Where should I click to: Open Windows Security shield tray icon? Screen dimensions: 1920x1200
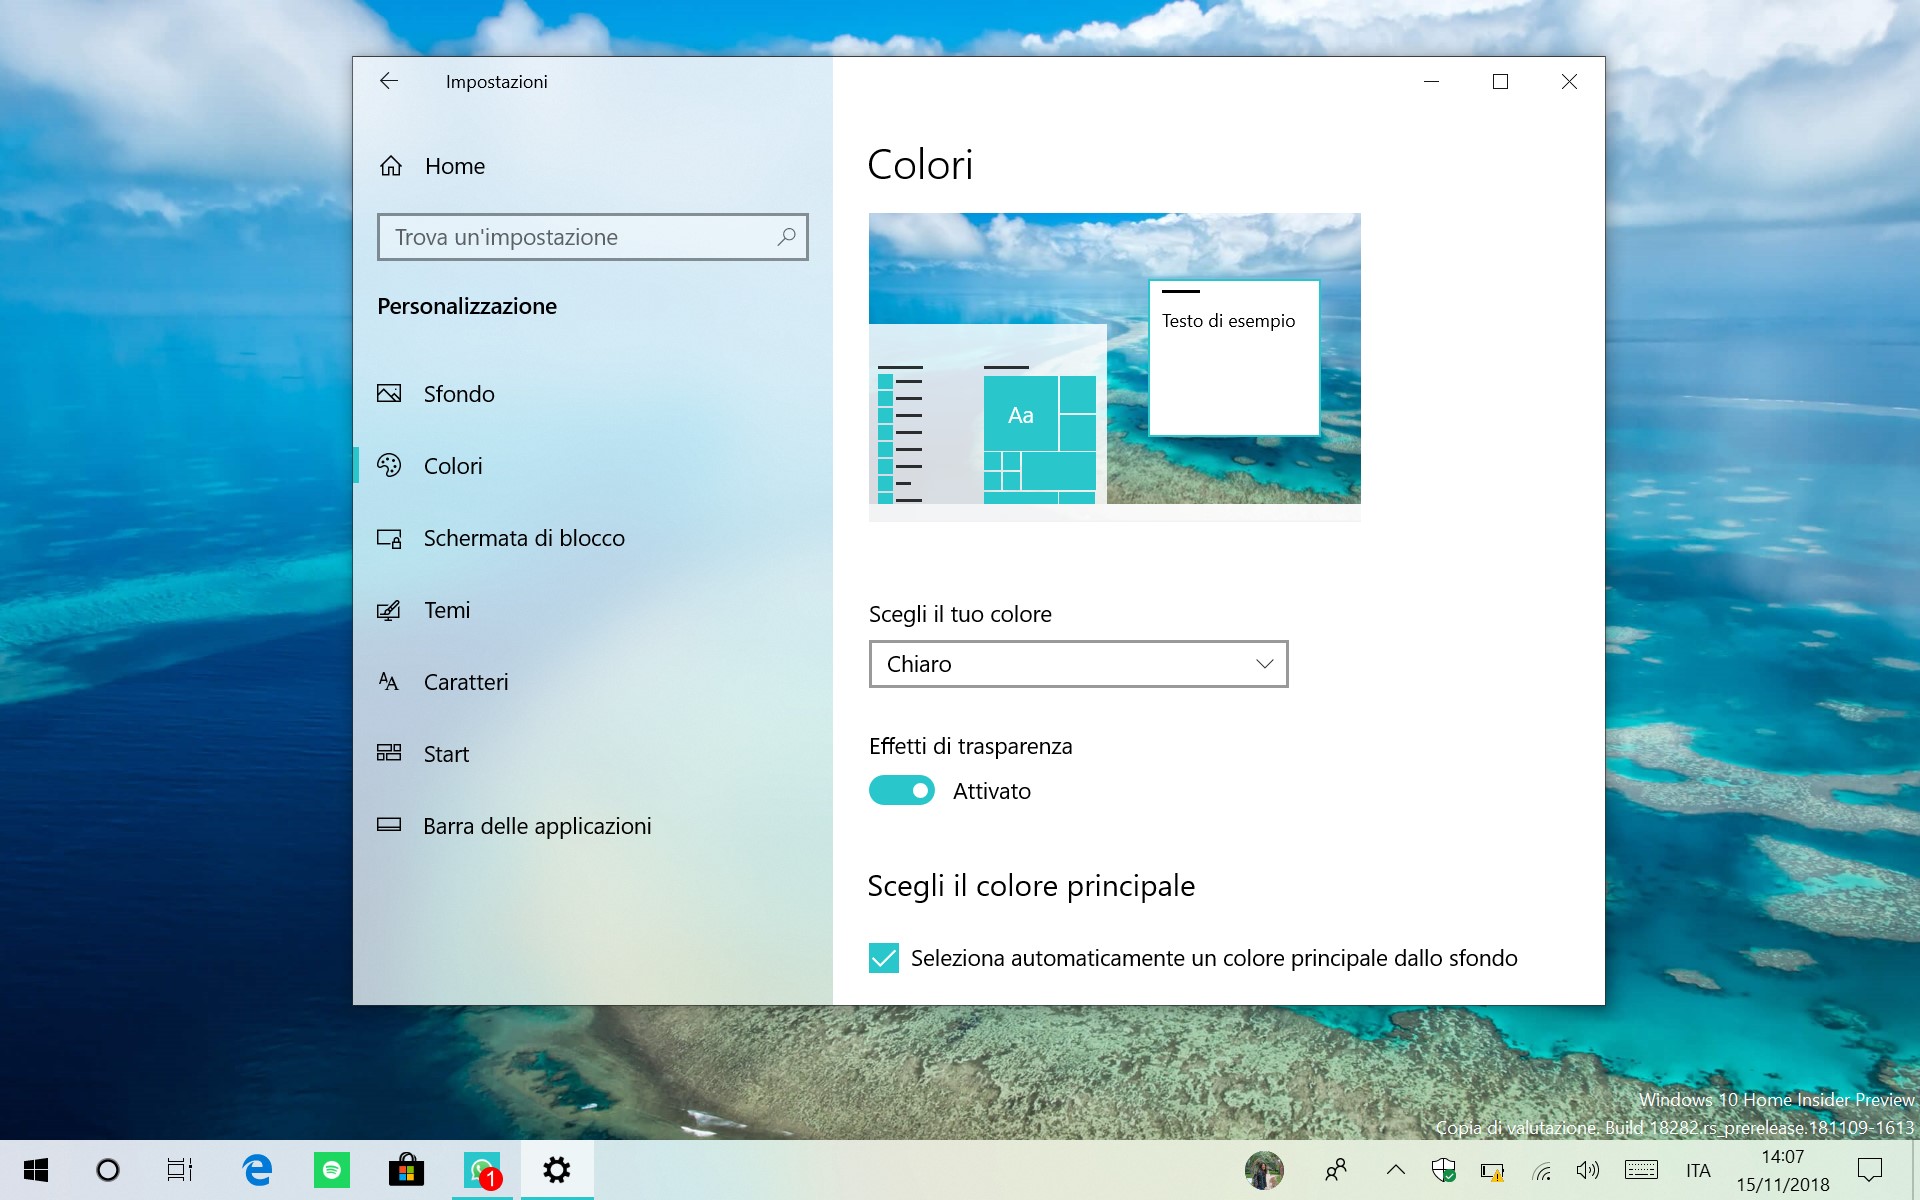point(1443,1170)
